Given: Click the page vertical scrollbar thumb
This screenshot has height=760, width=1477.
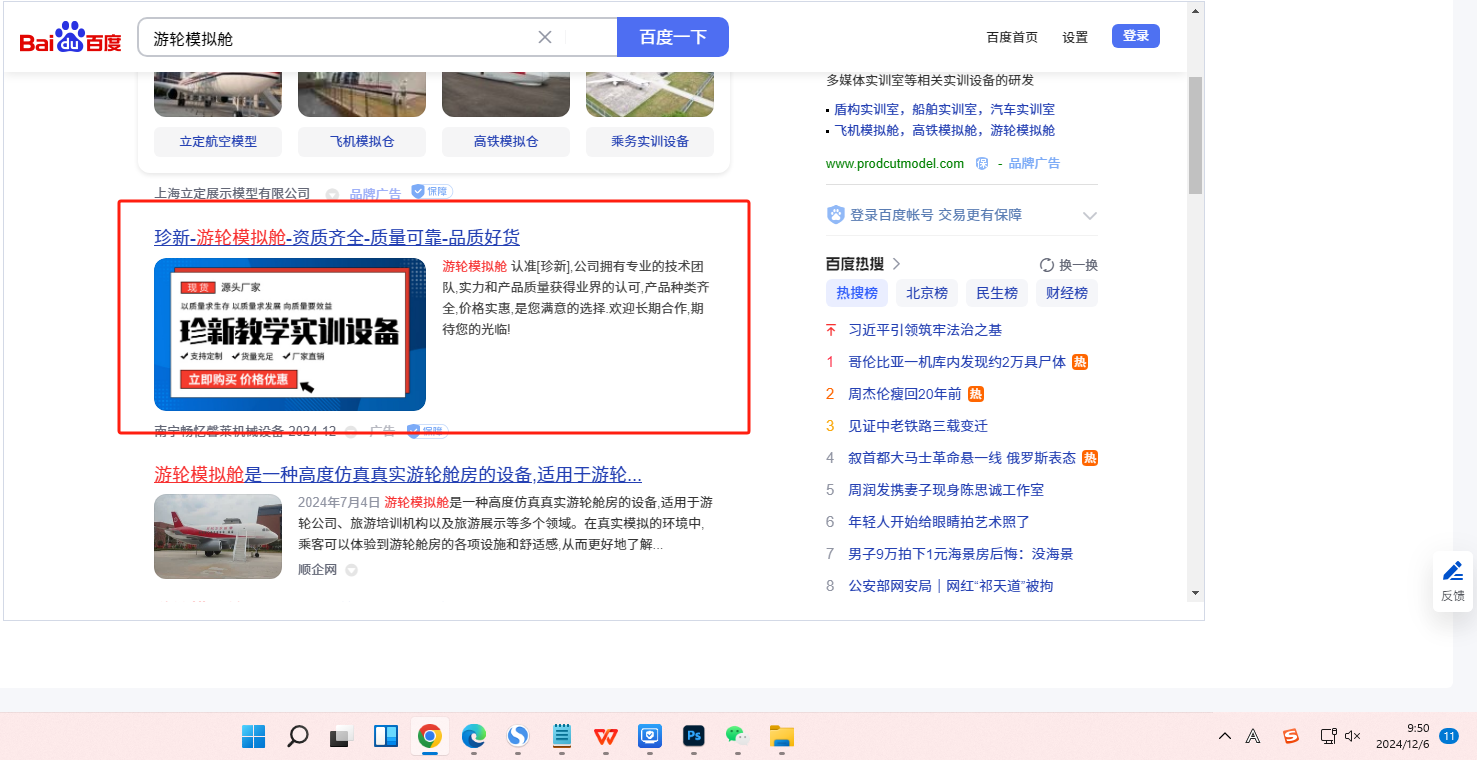Looking at the screenshot, I should click(x=1195, y=135).
